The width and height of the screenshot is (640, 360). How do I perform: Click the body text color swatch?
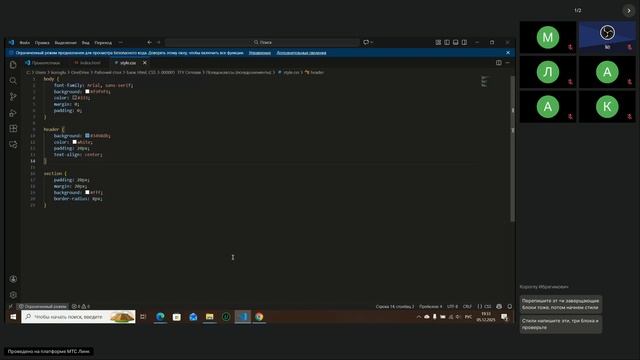tap(75, 98)
